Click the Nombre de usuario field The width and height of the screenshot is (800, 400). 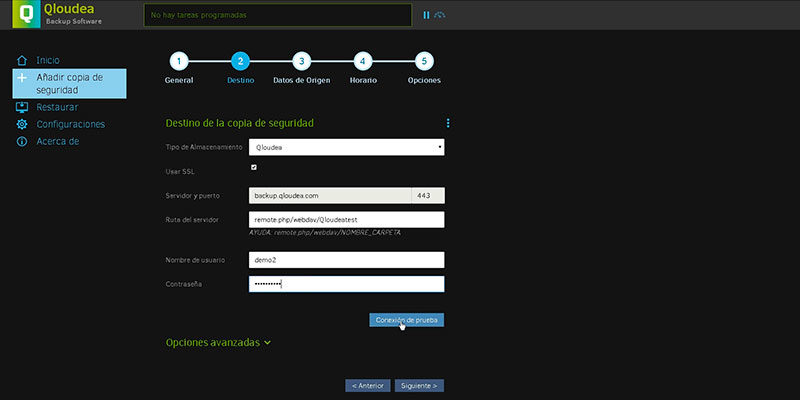point(346,260)
